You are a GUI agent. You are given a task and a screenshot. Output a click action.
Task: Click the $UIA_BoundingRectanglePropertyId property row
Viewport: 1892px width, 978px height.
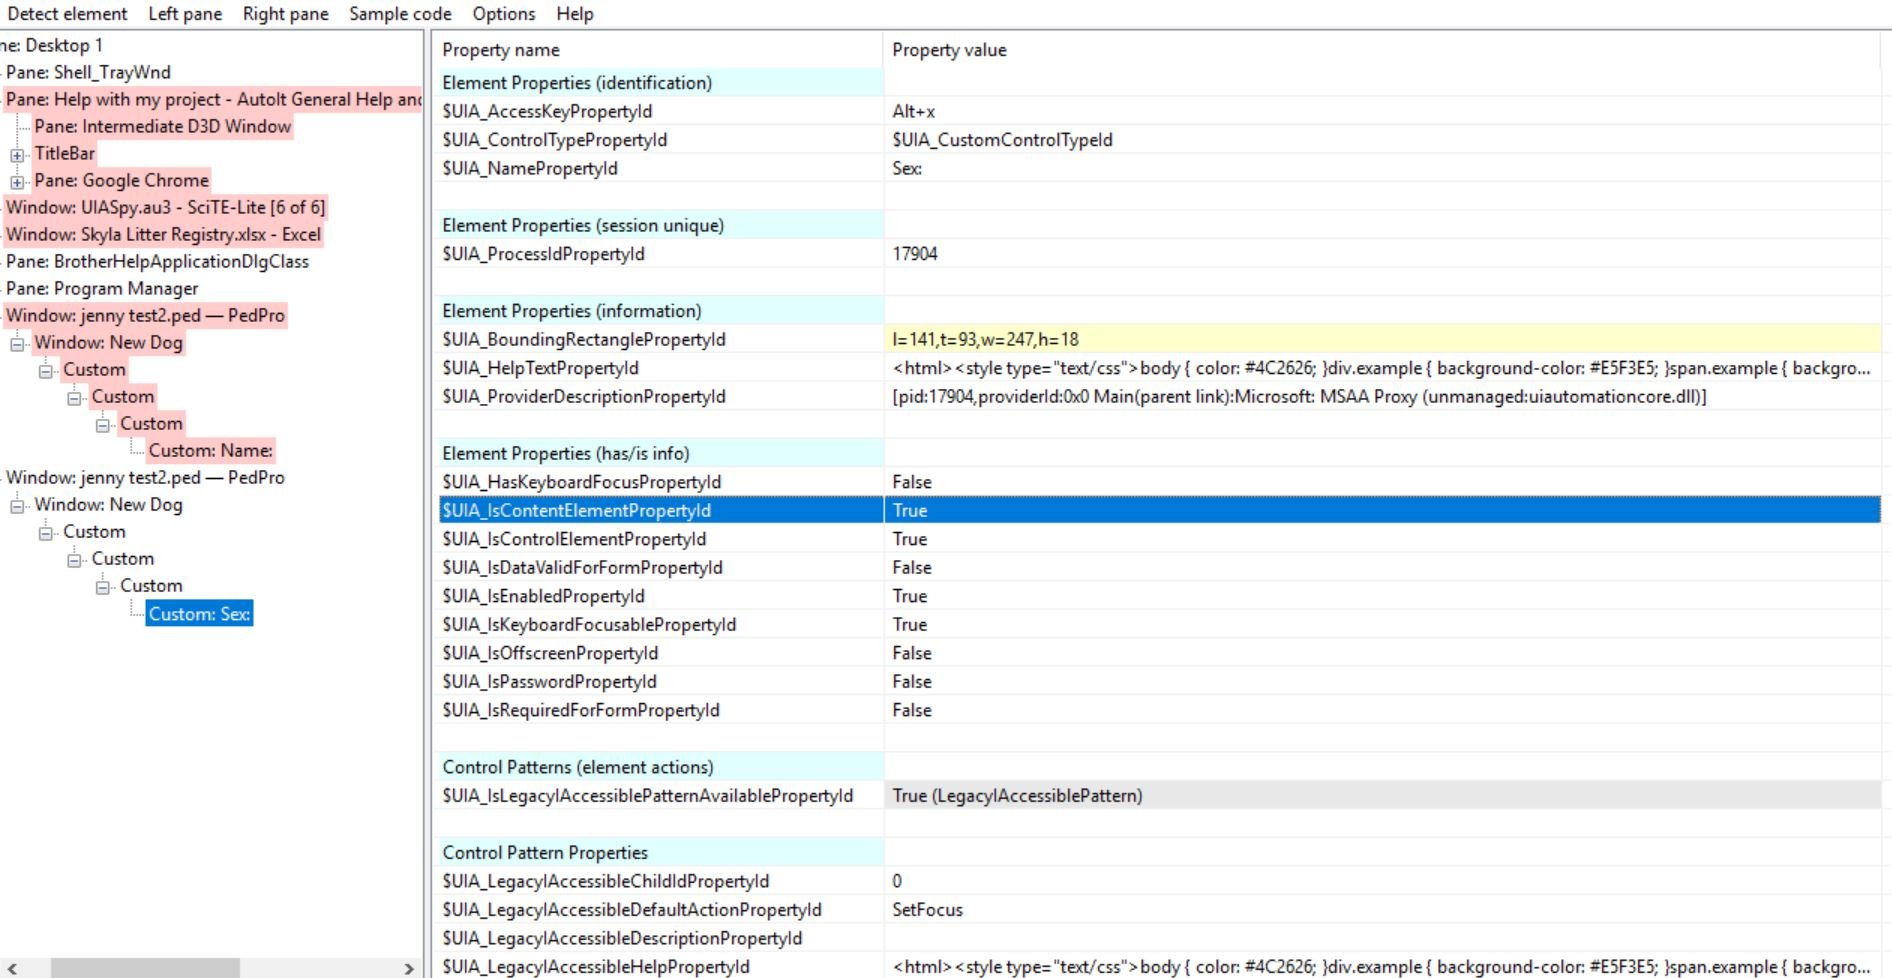point(584,339)
